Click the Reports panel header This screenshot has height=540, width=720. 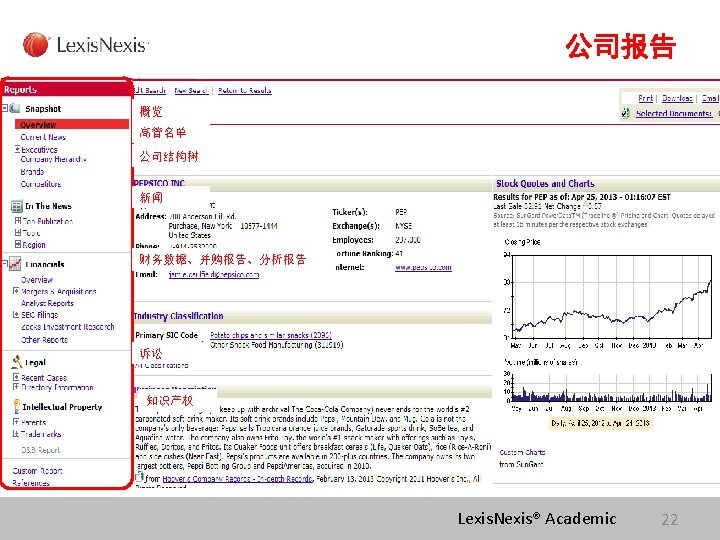(x=67, y=89)
